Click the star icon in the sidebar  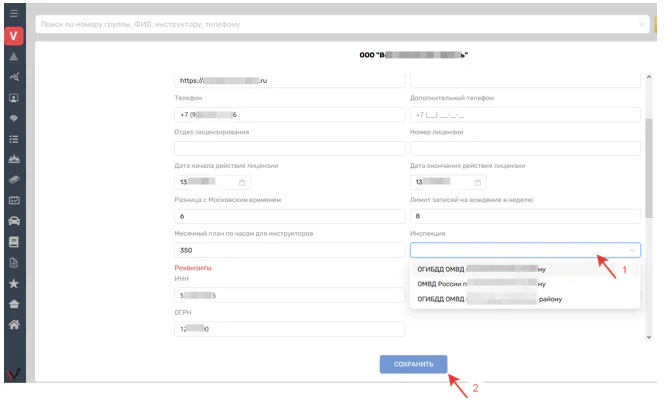coord(14,284)
